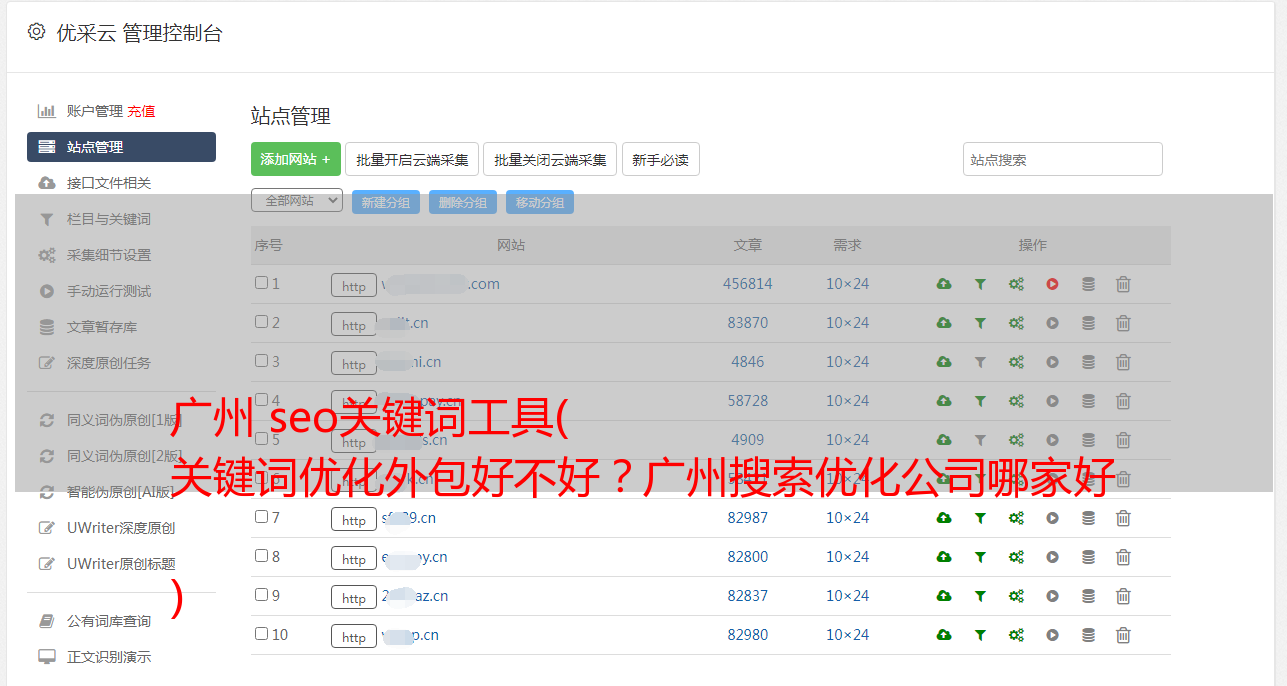Go to 栏目与关键词 in sidebar
This screenshot has height=686, width=1287.
109,219
